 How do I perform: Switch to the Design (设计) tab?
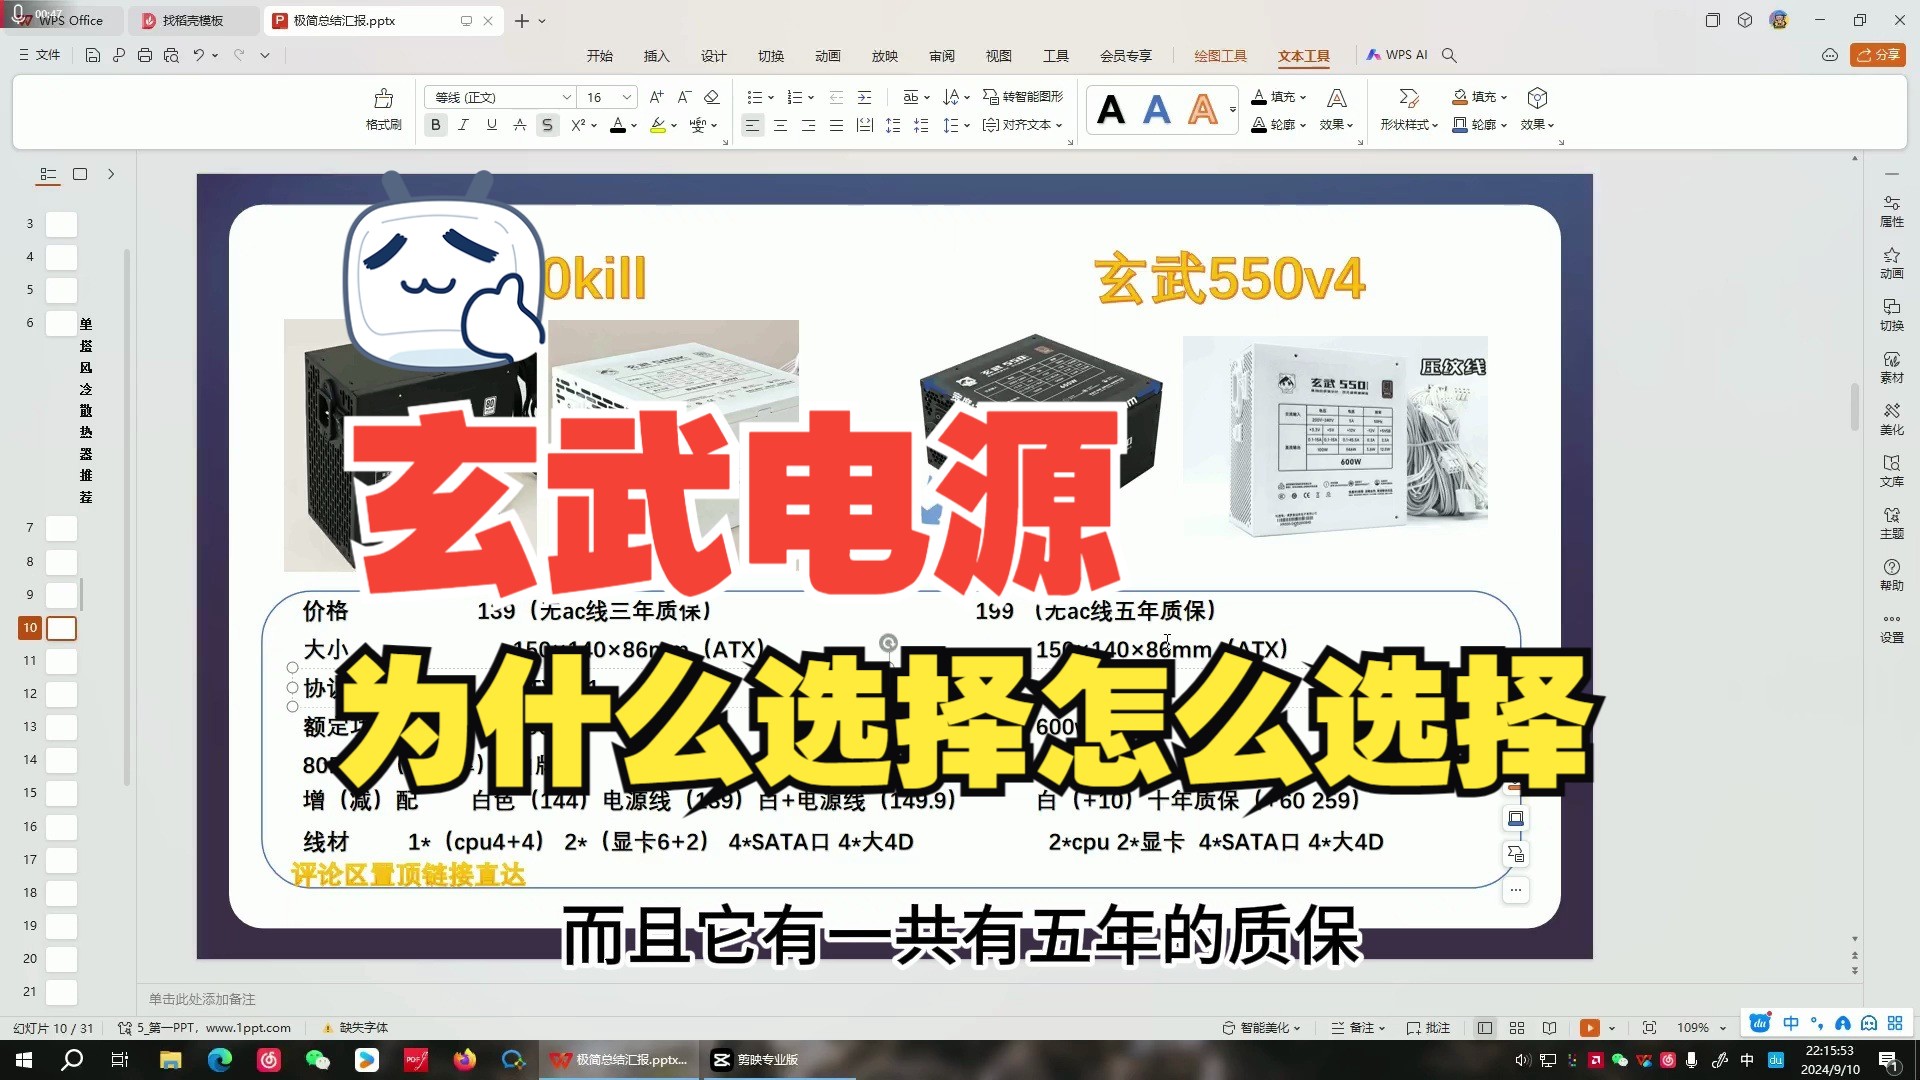click(x=714, y=56)
